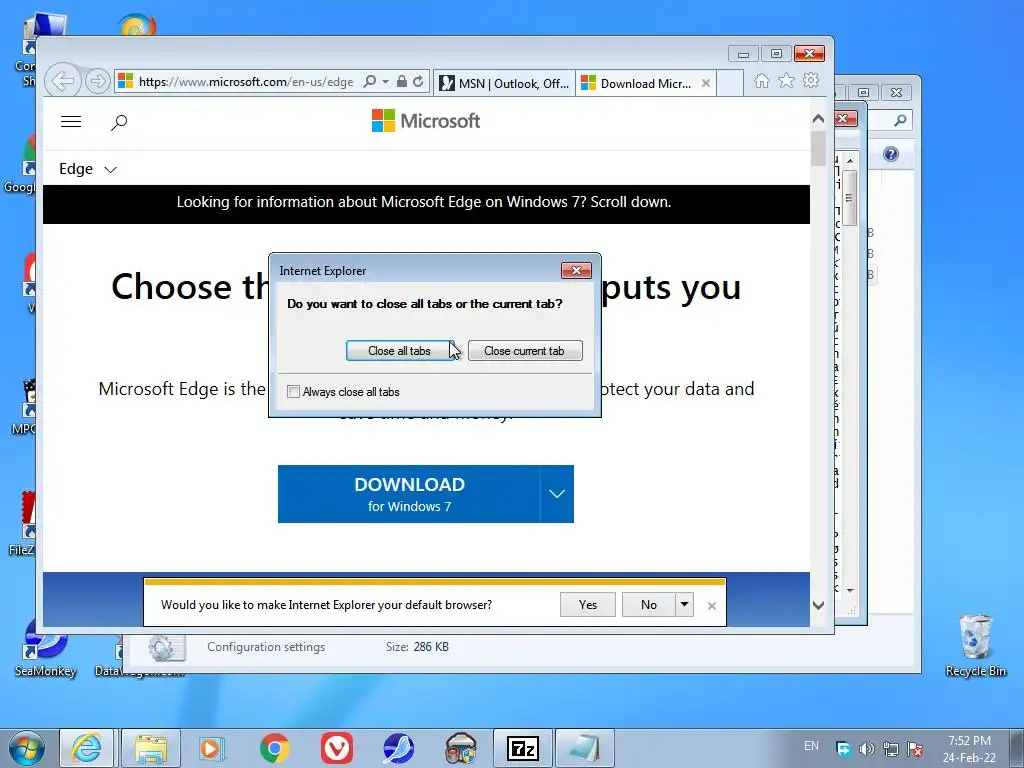
Task: Open the address bar search dropdown arrow
Action: click(385, 82)
